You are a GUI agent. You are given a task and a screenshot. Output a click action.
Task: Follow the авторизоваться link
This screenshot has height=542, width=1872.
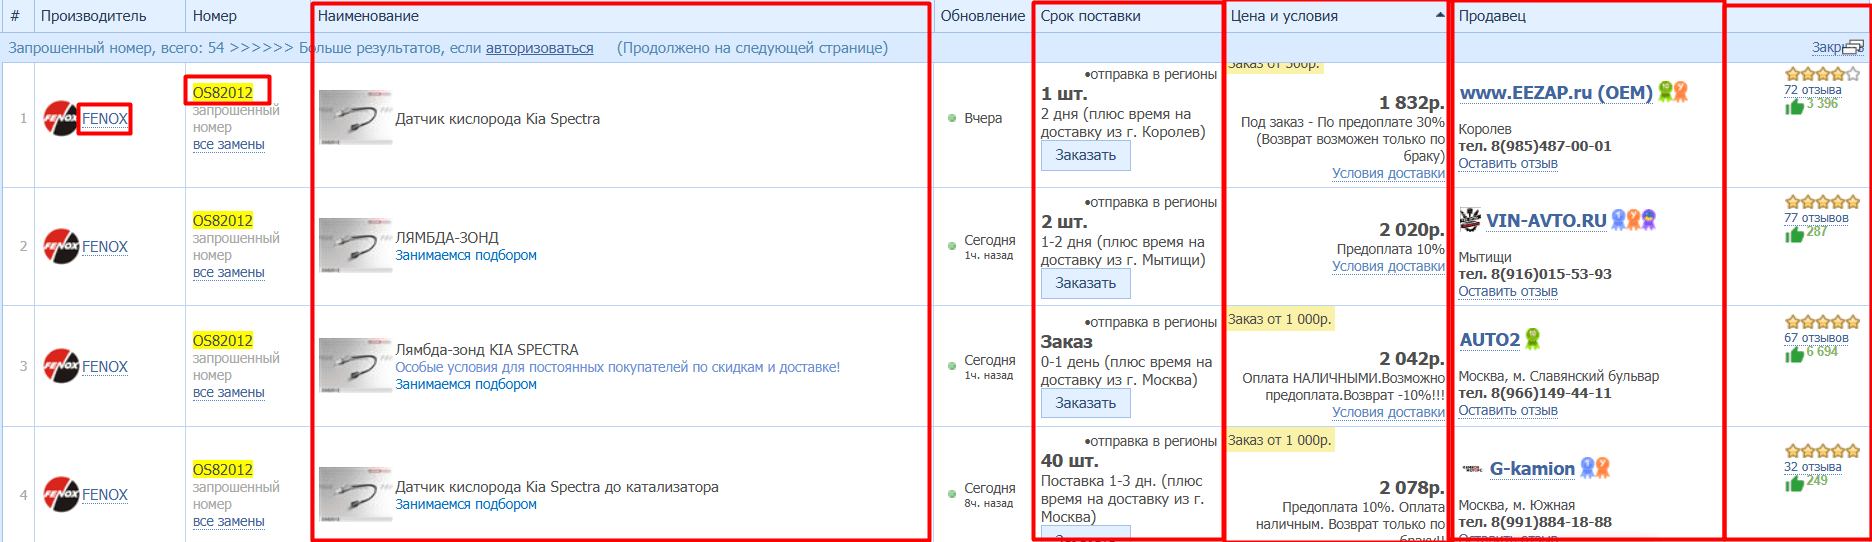tap(539, 48)
